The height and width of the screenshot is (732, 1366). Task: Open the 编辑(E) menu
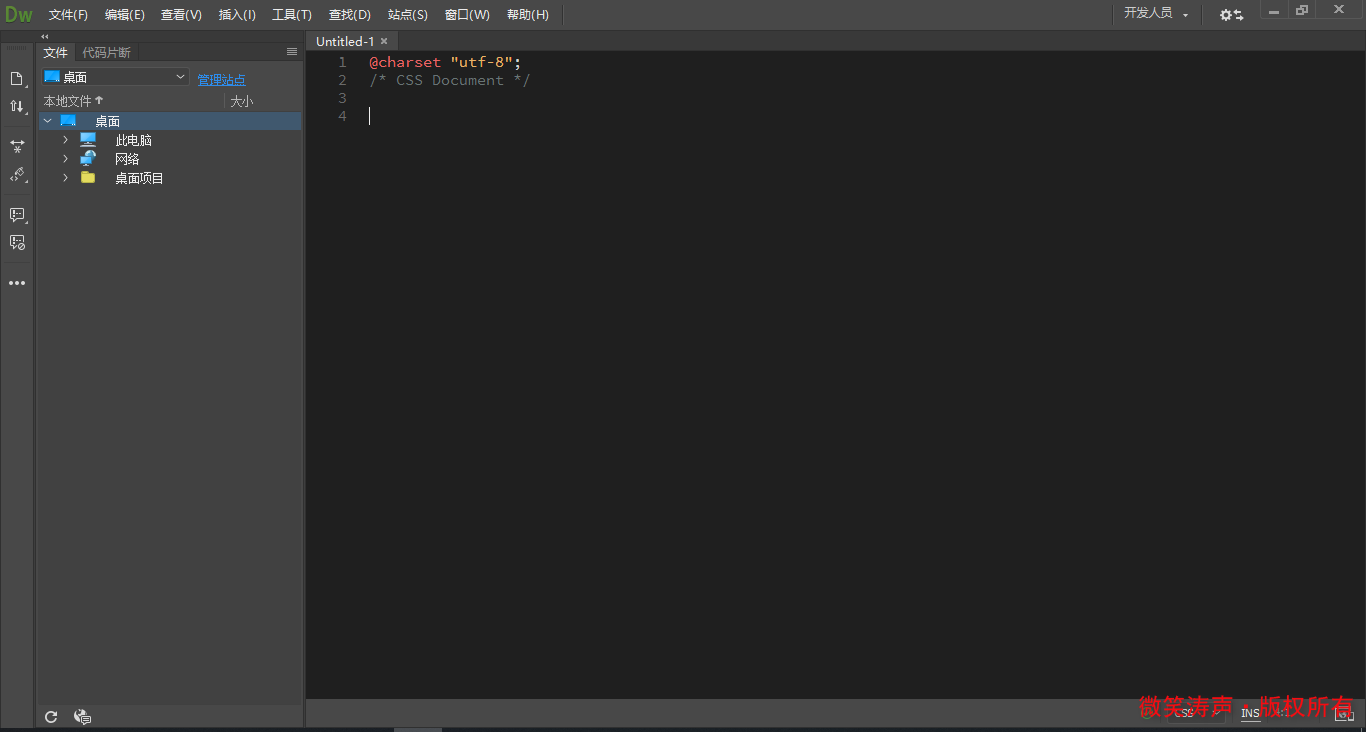click(x=125, y=15)
